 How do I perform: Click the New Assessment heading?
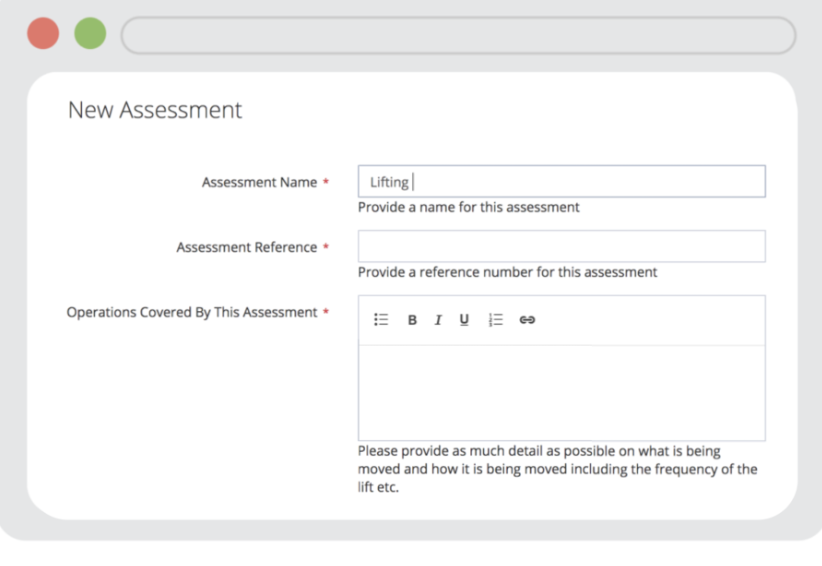coord(155,110)
